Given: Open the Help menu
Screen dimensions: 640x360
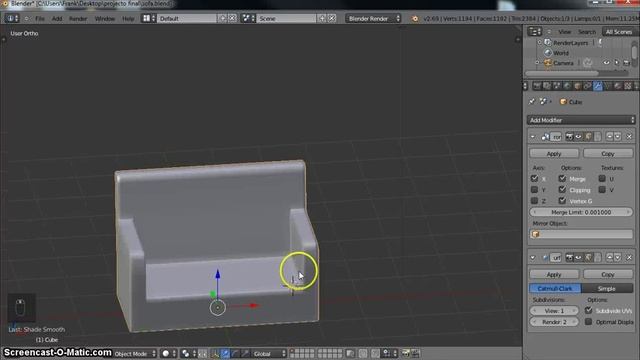Looking at the screenshot, I should [128, 19].
